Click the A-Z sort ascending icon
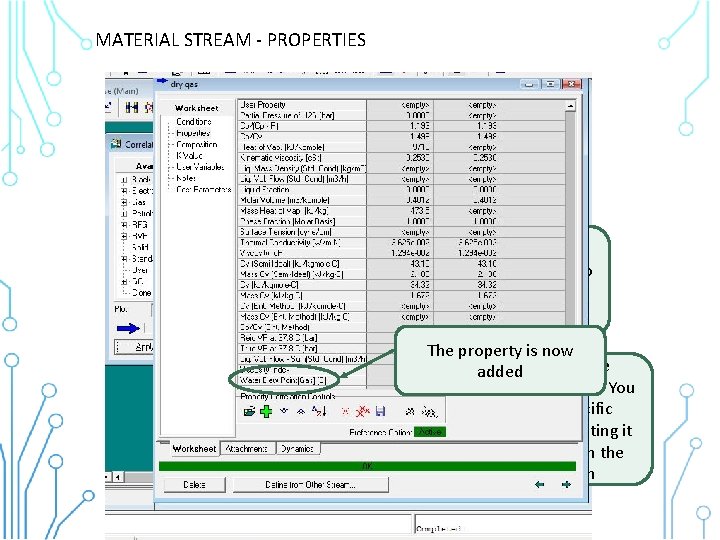 tap(319, 411)
